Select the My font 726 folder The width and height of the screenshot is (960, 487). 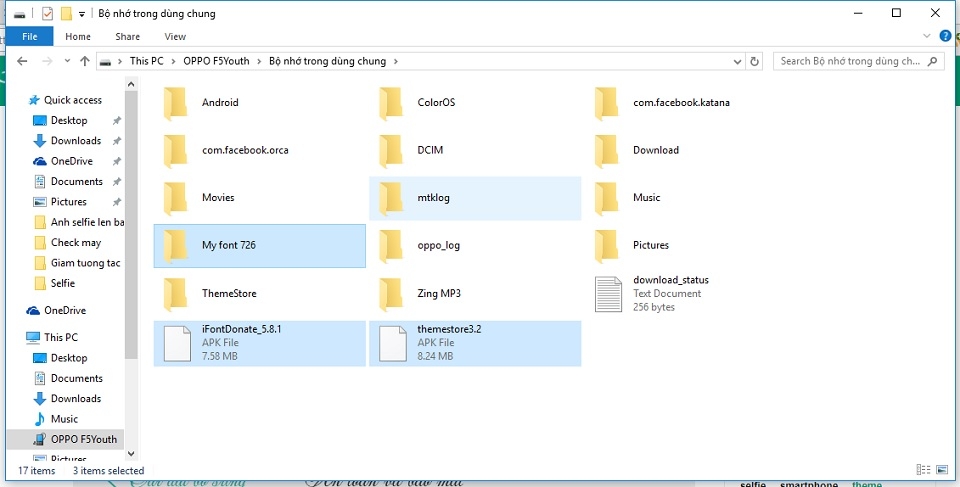coord(260,246)
